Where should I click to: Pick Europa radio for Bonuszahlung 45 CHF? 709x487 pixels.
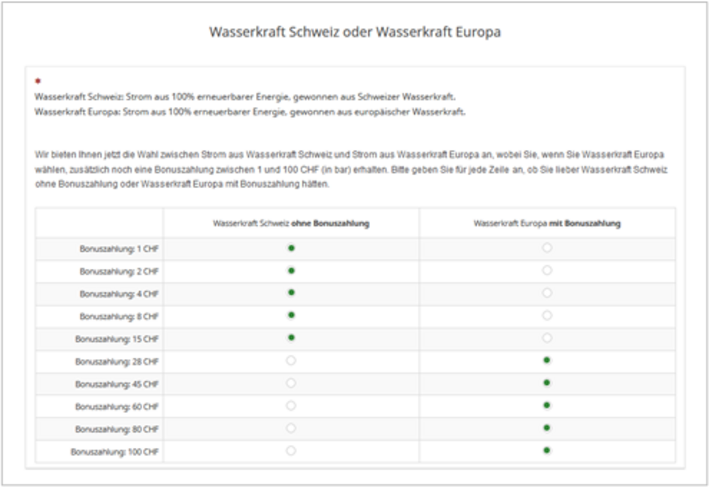547,383
